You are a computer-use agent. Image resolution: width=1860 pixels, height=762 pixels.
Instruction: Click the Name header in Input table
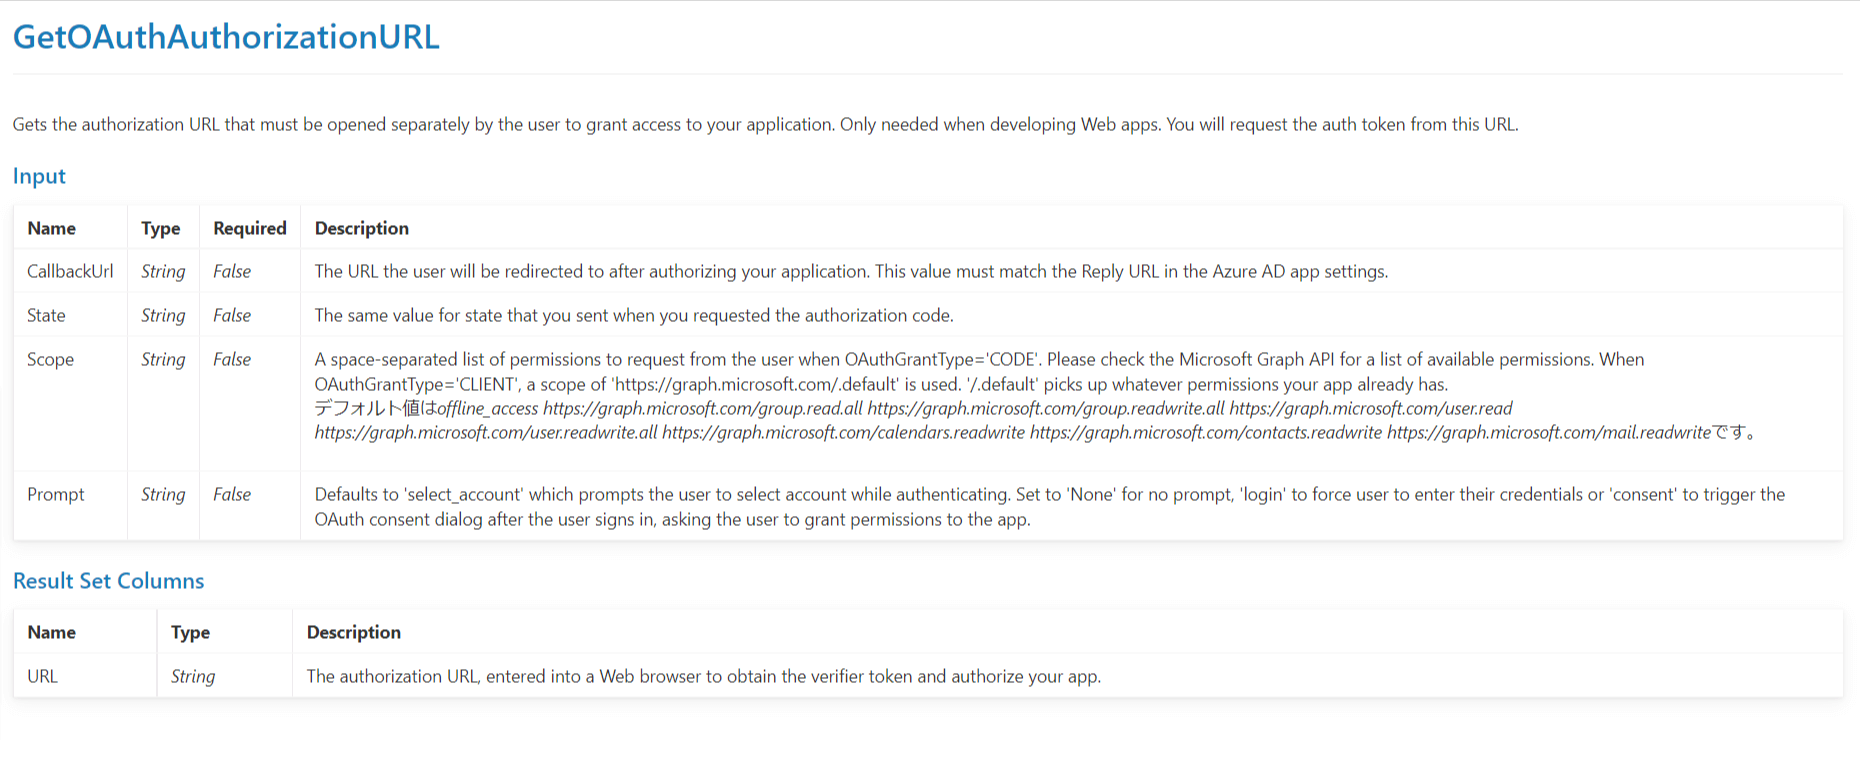click(52, 228)
